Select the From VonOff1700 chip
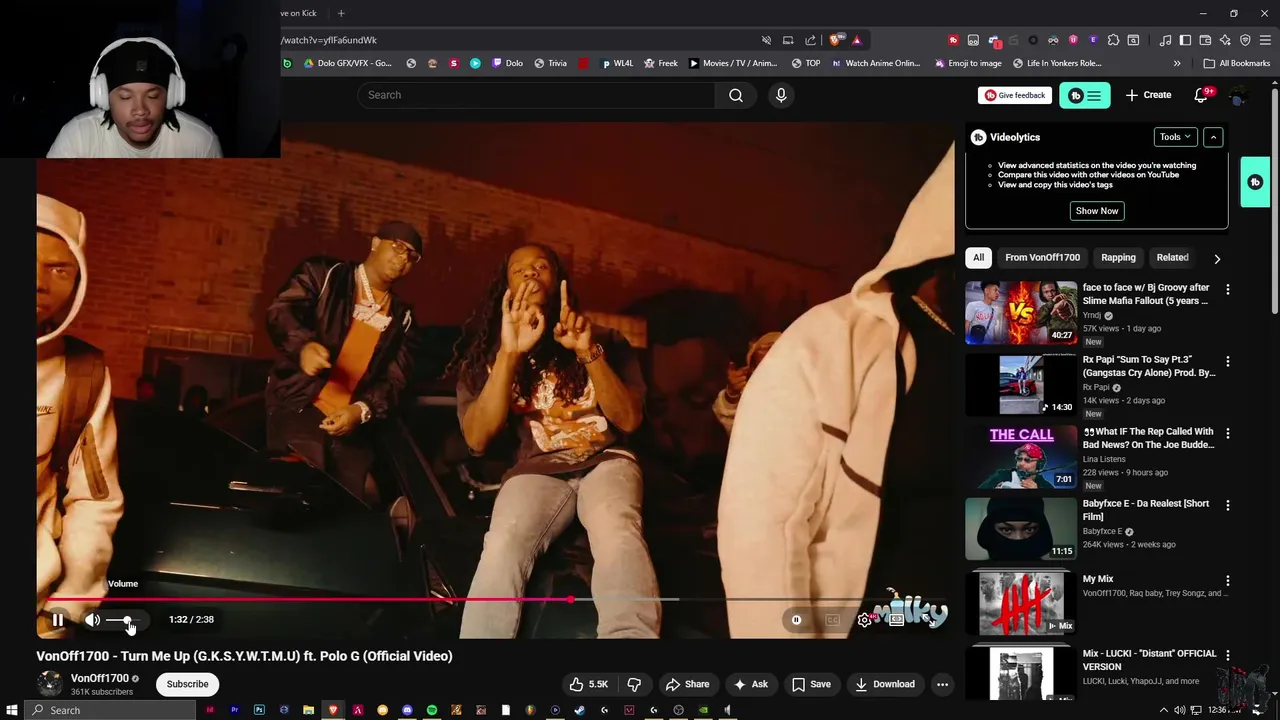The image size is (1280, 720). click(1043, 258)
